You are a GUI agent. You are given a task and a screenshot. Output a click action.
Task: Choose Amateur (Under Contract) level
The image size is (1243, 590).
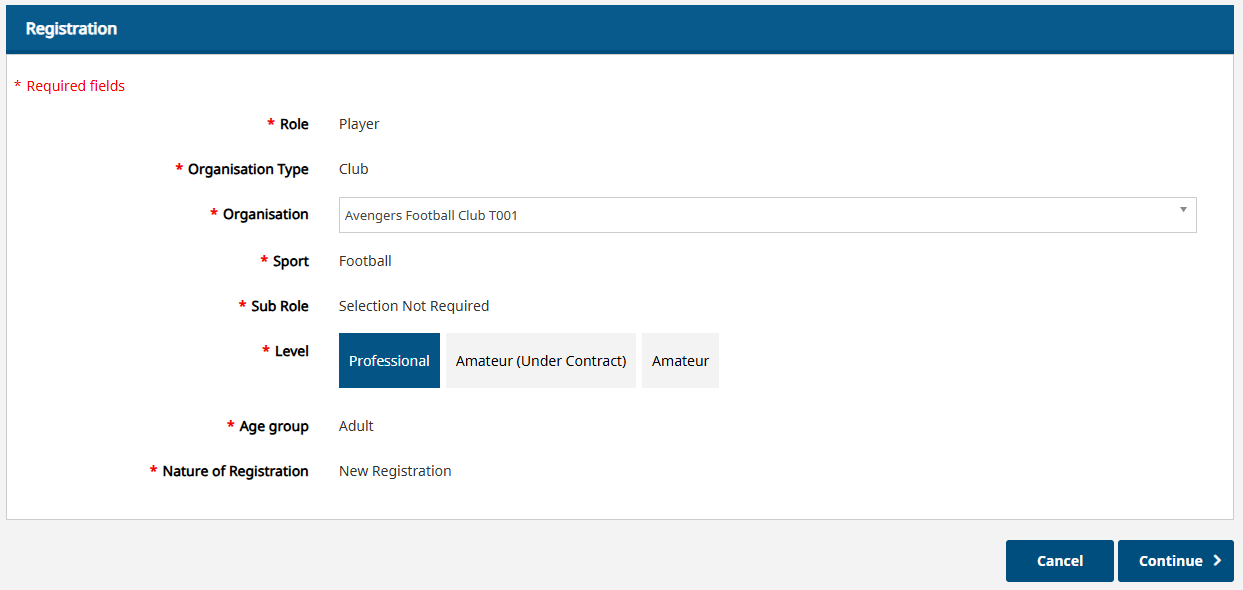coord(541,361)
